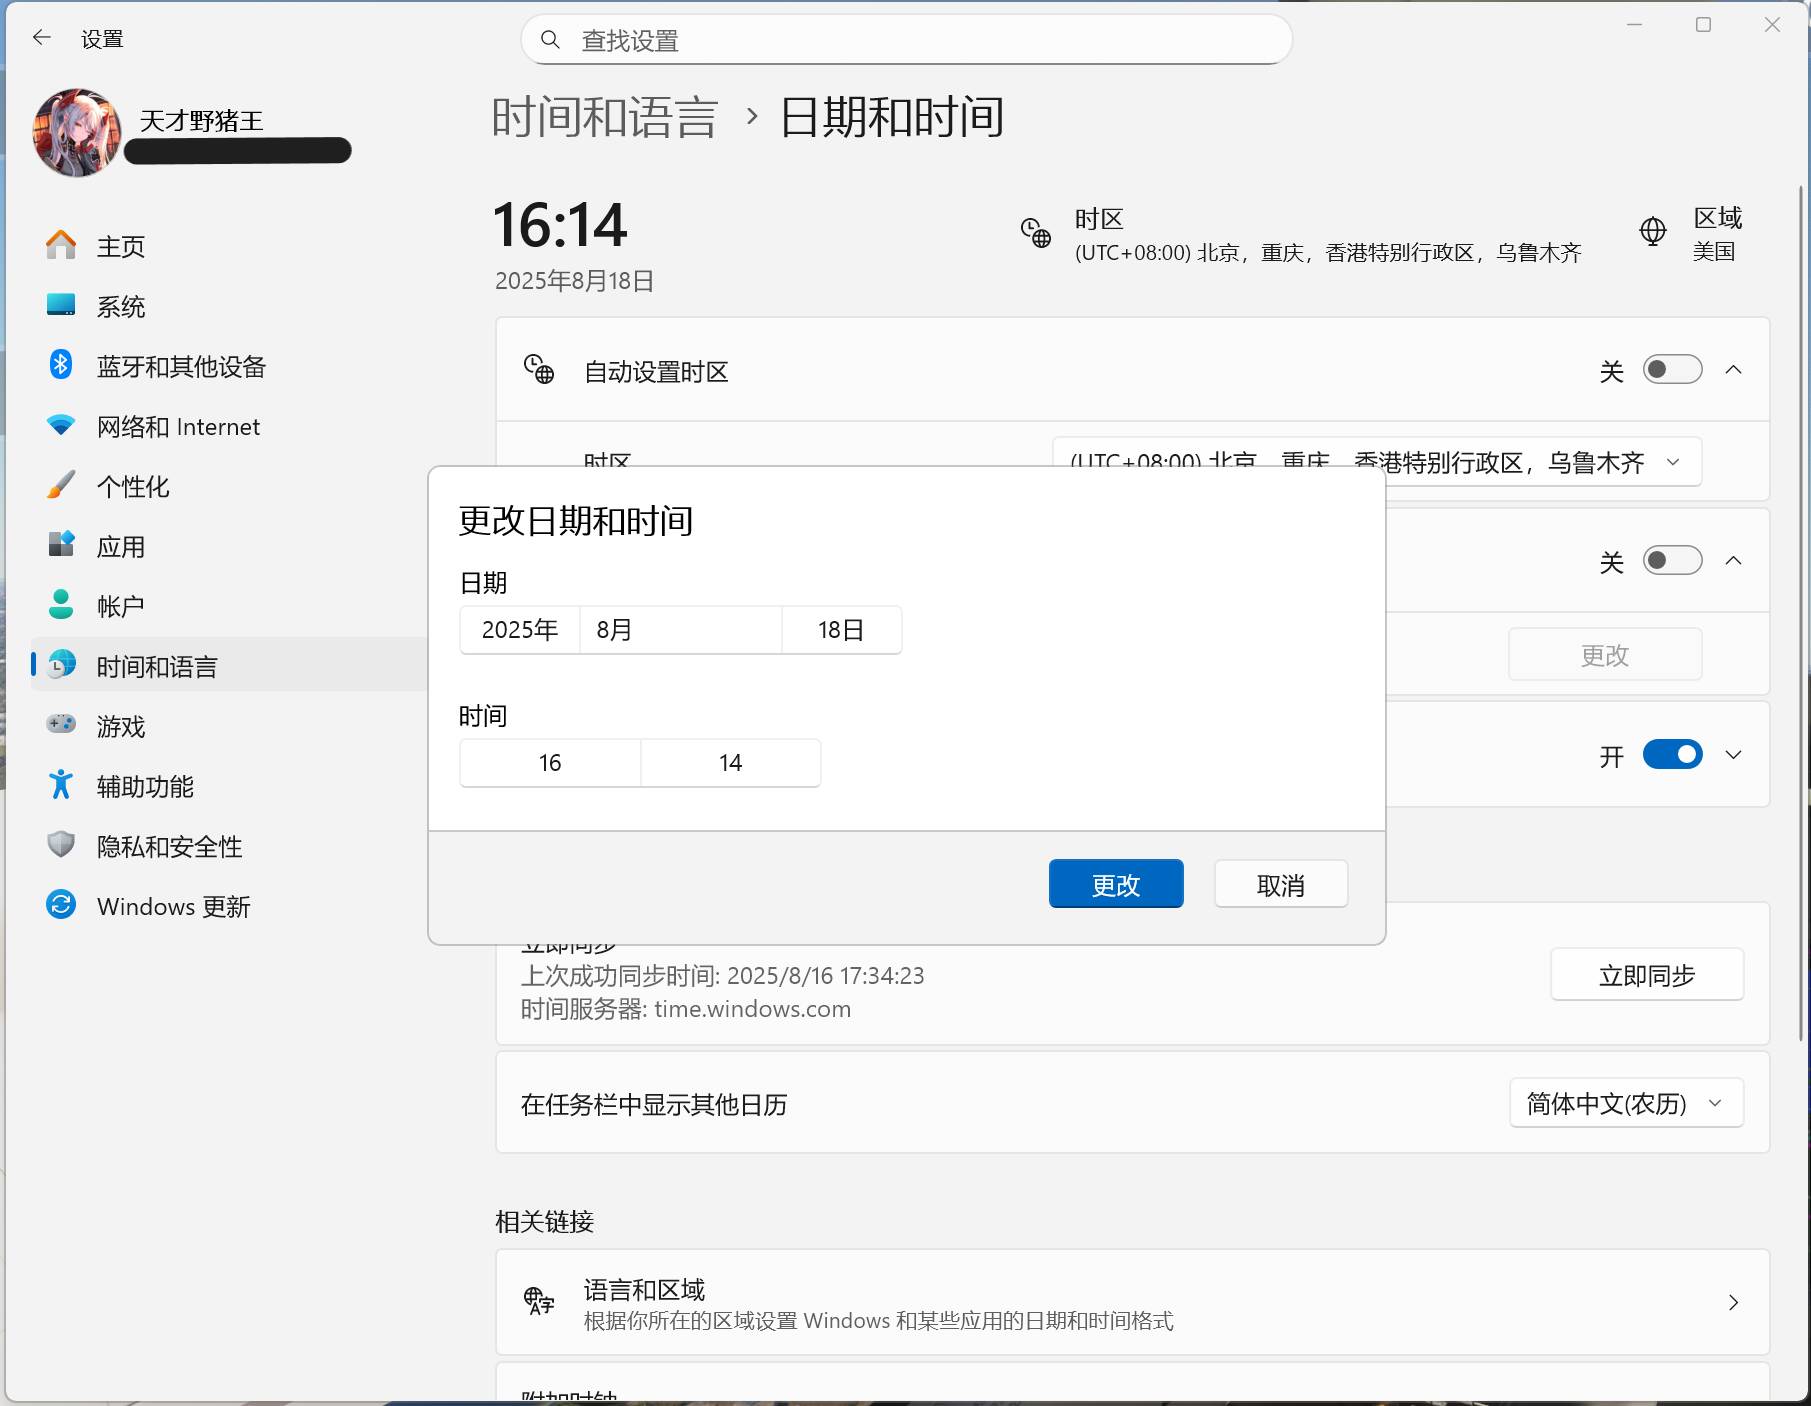Open 网络和 Internet in the sidebar

pyautogui.click(x=178, y=427)
